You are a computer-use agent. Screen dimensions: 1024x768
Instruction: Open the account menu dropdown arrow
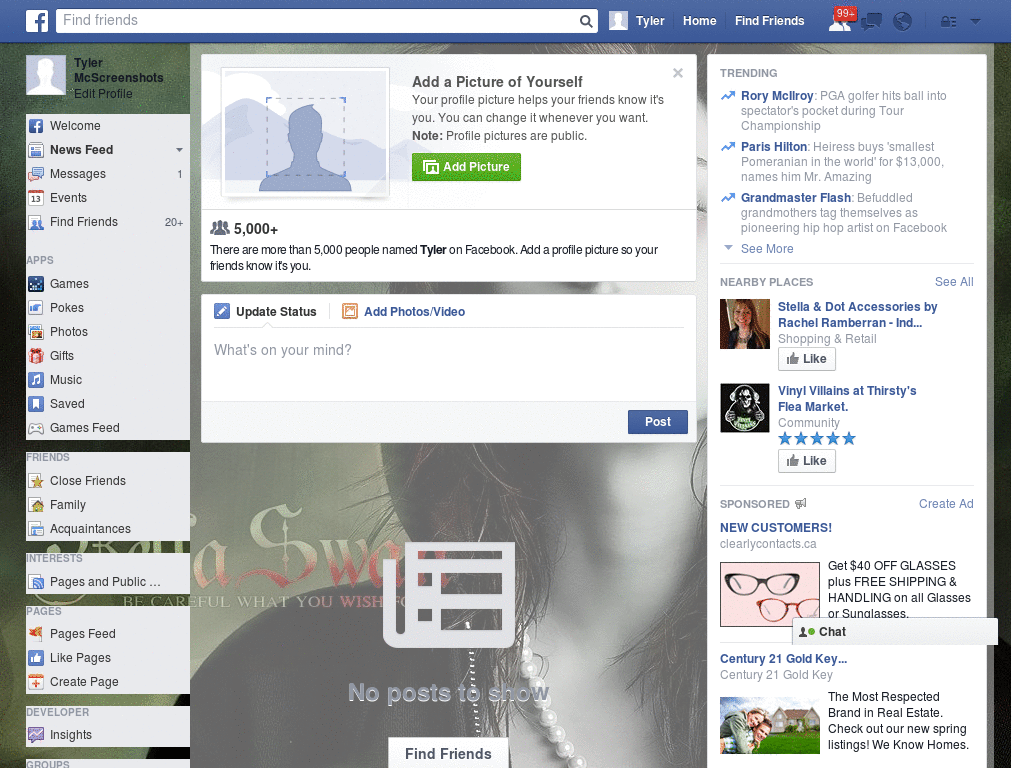976,22
